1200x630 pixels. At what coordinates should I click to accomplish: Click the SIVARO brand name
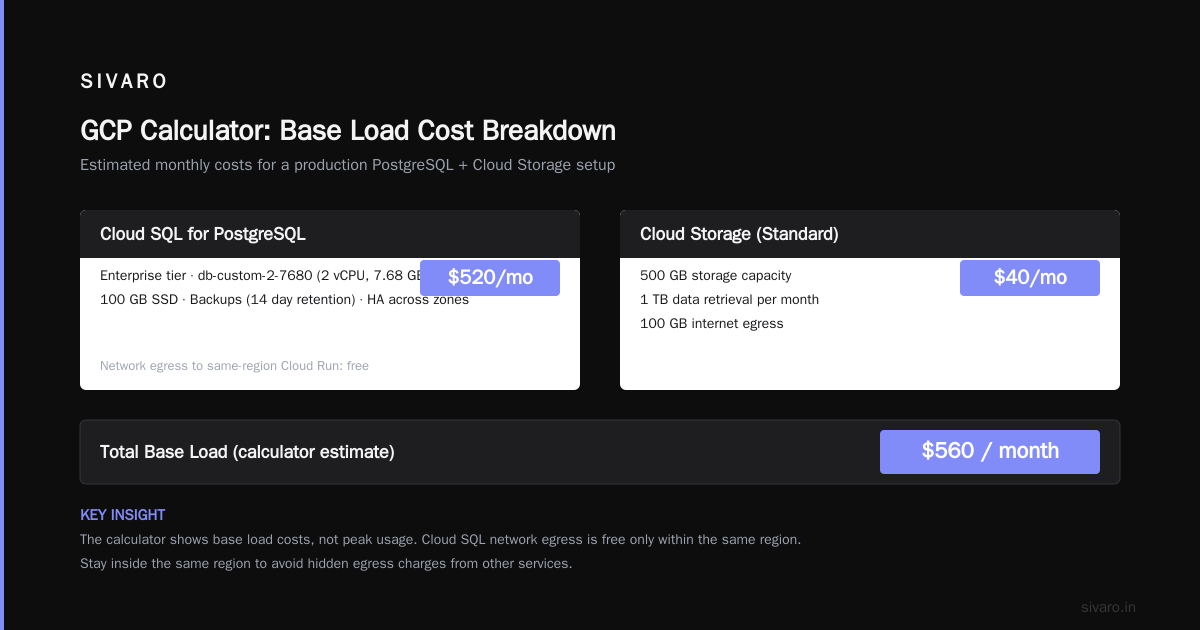(x=124, y=82)
